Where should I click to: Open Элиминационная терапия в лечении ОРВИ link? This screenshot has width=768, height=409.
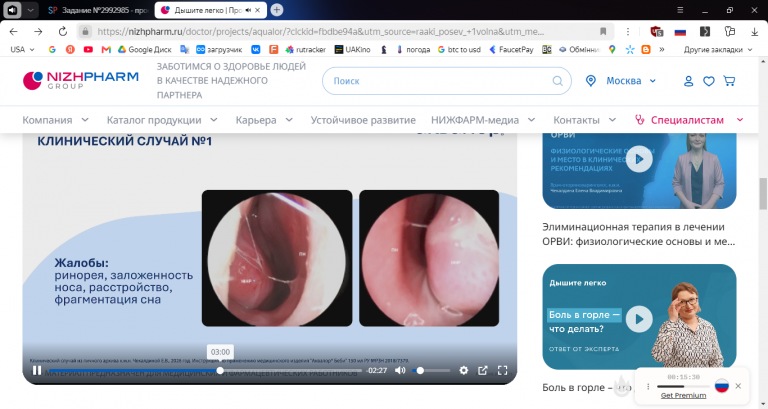pyautogui.click(x=639, y=234)
